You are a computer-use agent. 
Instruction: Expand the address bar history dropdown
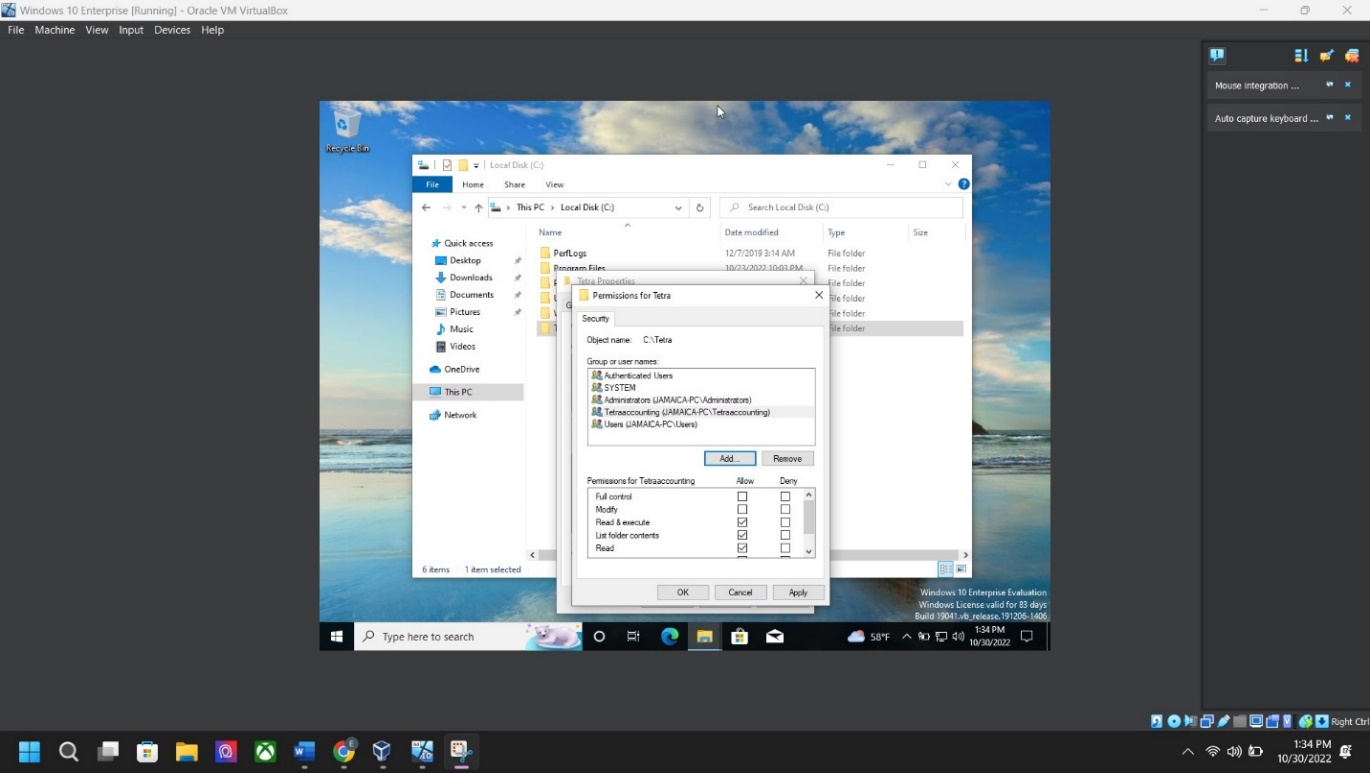tap(678, 208)
